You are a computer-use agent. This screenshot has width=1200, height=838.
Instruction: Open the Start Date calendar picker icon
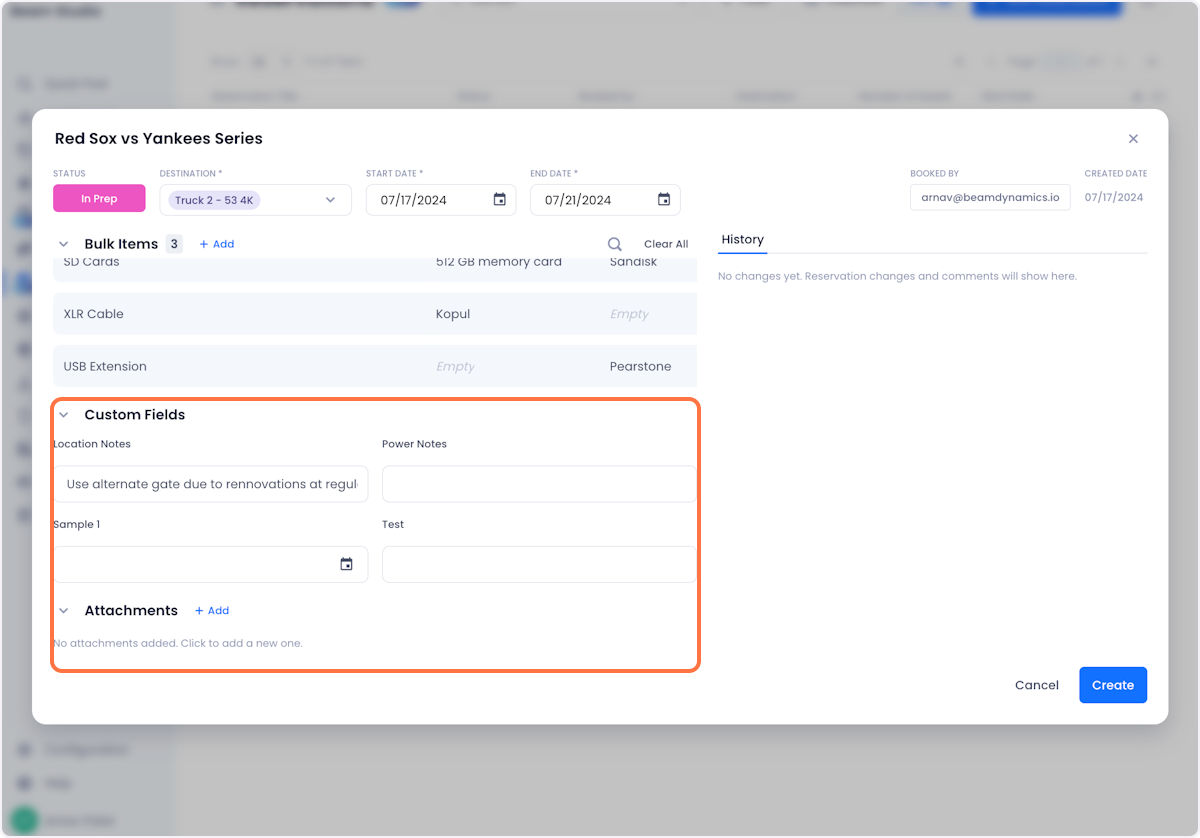[499, 200]
